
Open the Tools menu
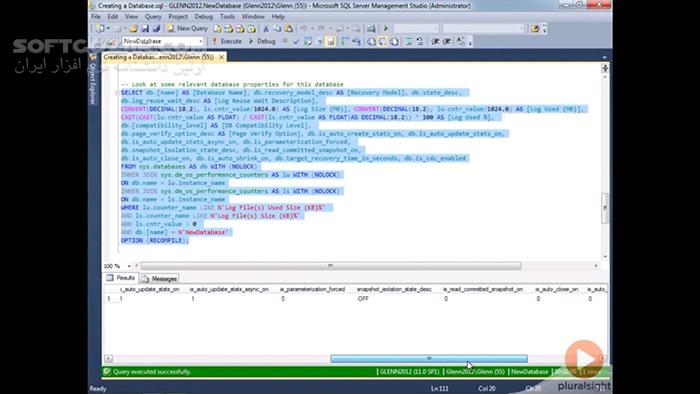(227, 17)
